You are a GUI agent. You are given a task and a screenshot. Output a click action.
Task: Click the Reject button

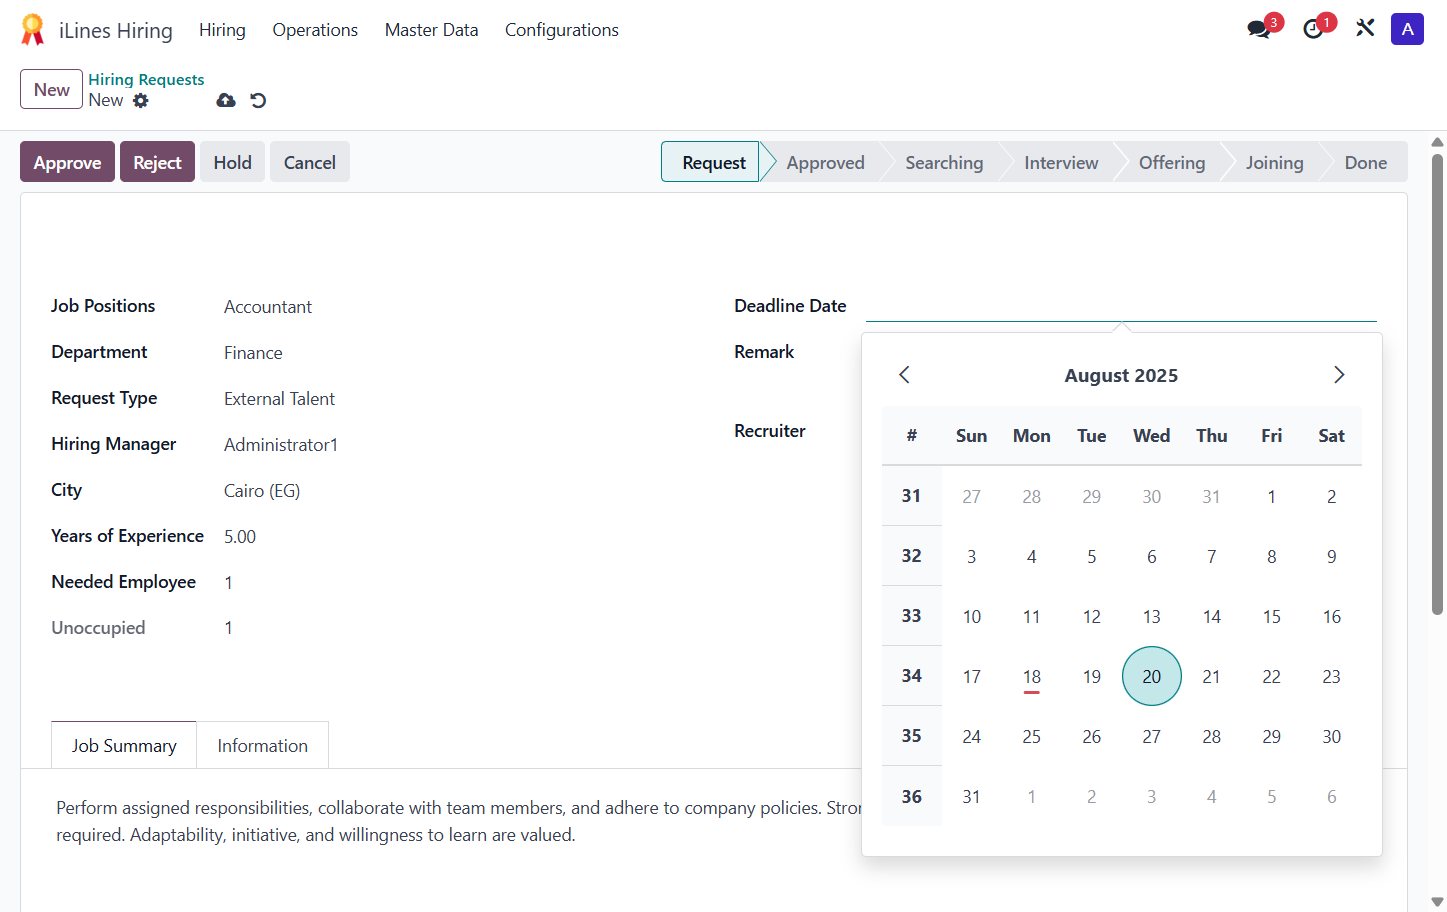pyautogui.click(x=157, y=162)
